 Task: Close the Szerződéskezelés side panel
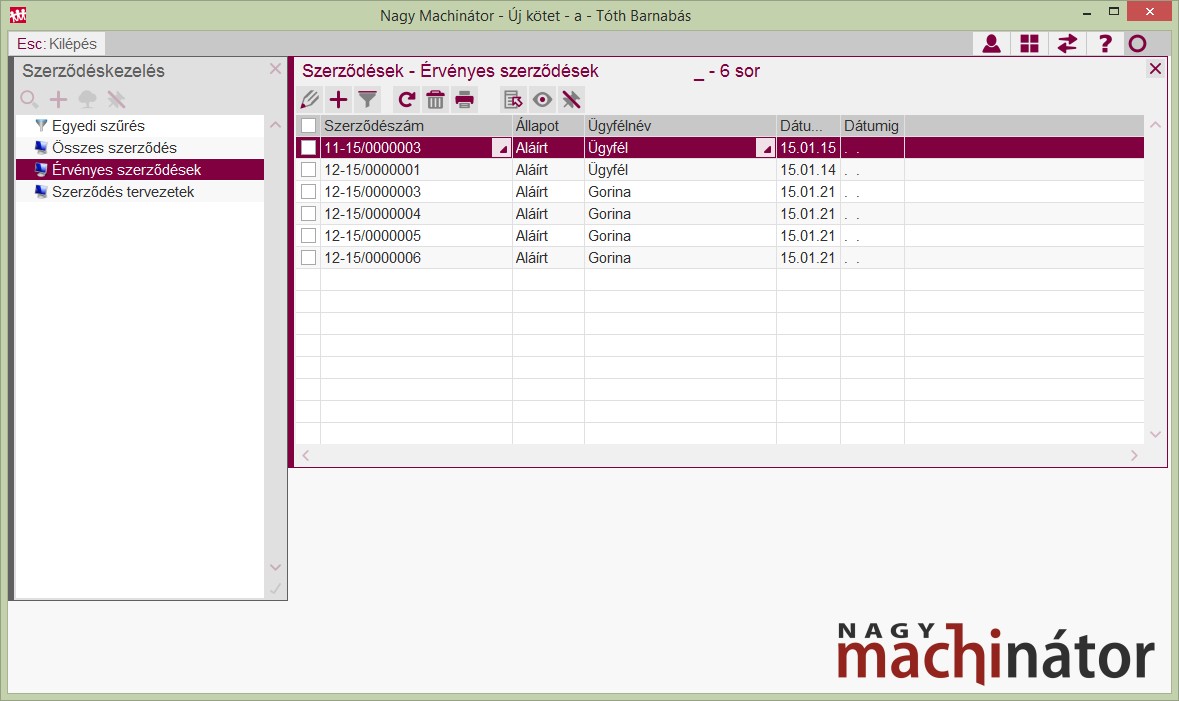(x=275, y=69)
